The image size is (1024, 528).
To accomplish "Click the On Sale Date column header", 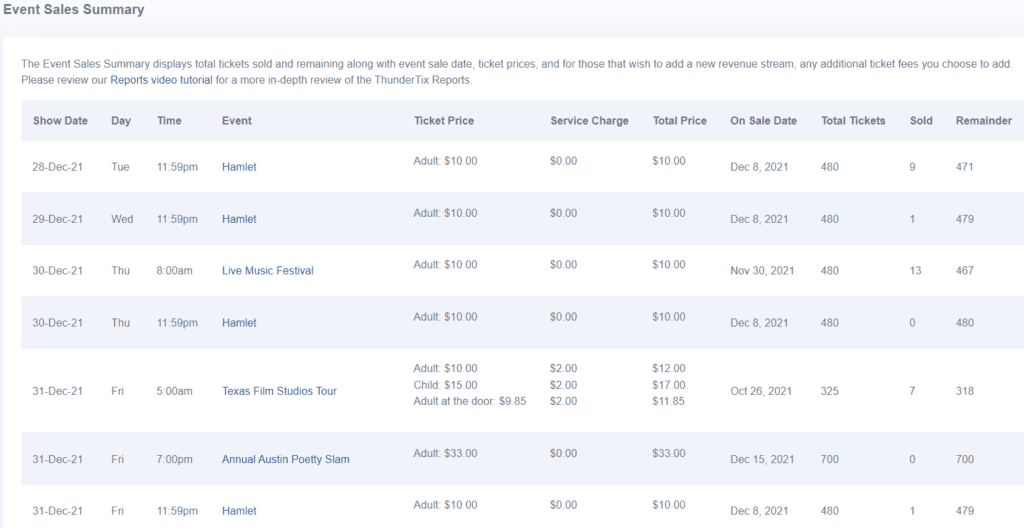I will [x=763, y=121].
